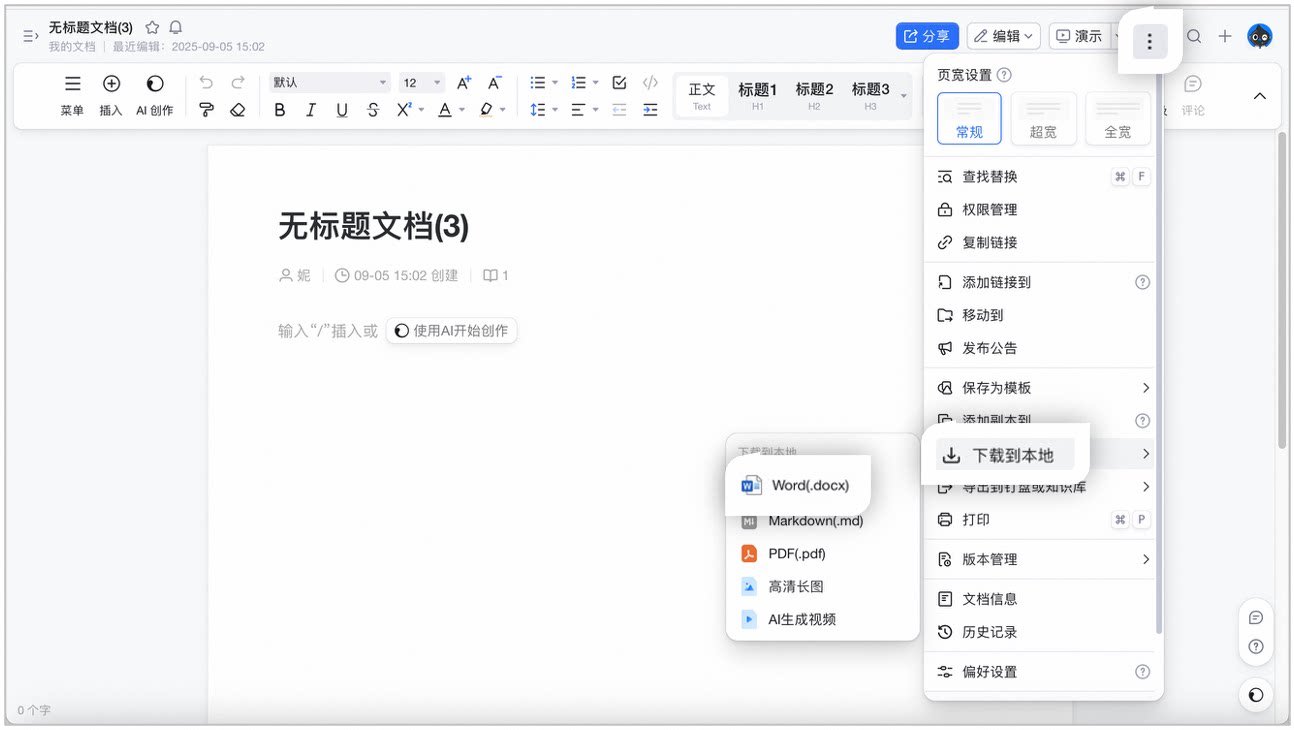Click the undo arrow icon

[x=206, y=83]
